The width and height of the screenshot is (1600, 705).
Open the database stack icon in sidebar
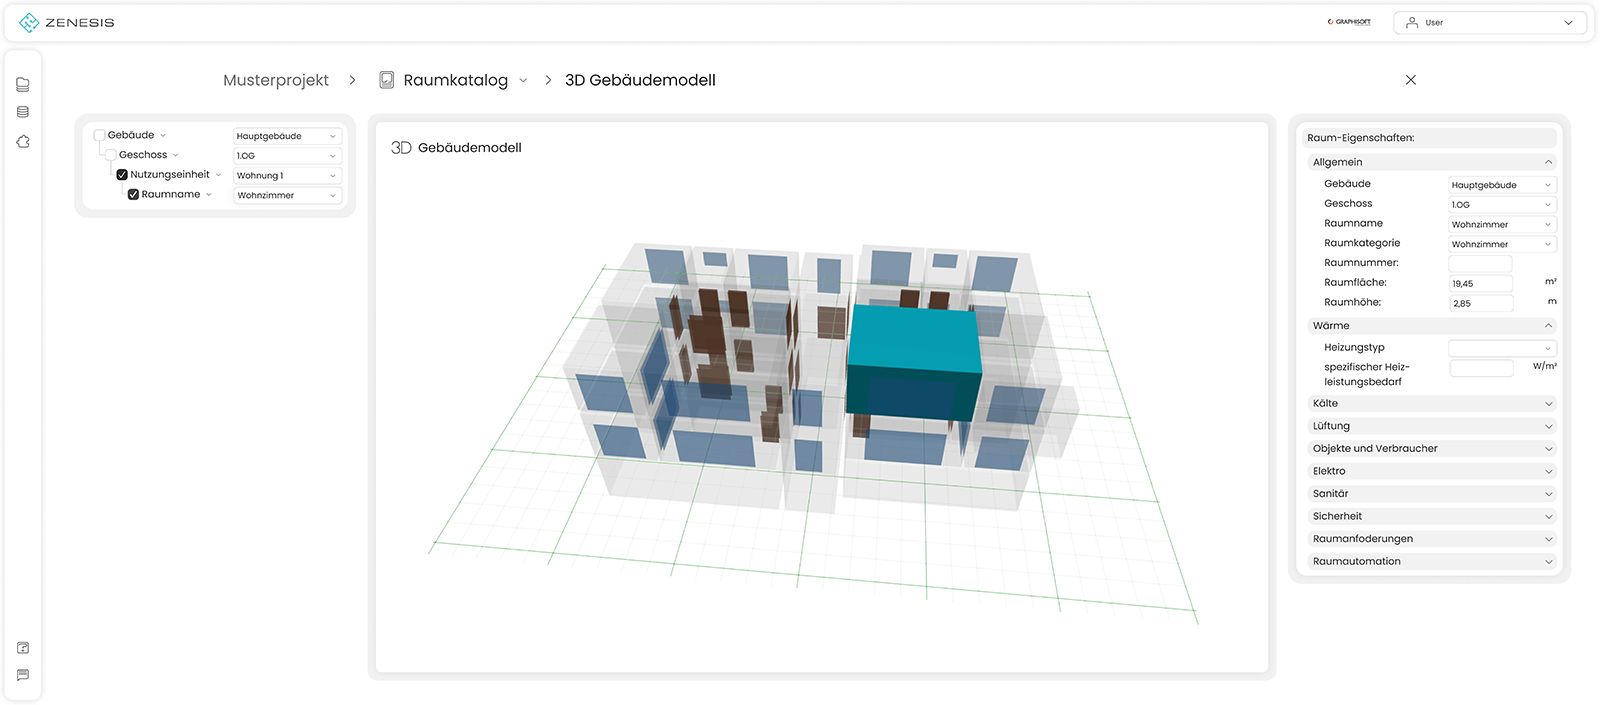[x=23, y=112]
